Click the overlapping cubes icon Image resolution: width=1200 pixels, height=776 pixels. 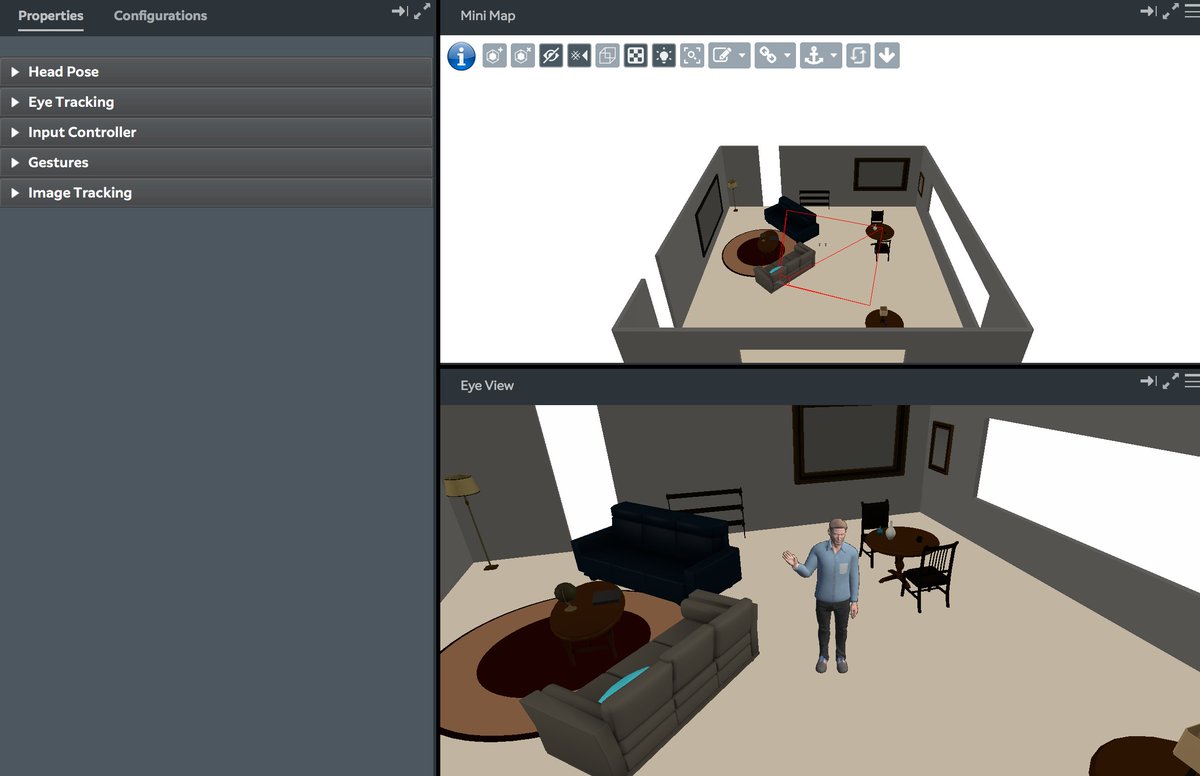607,56
